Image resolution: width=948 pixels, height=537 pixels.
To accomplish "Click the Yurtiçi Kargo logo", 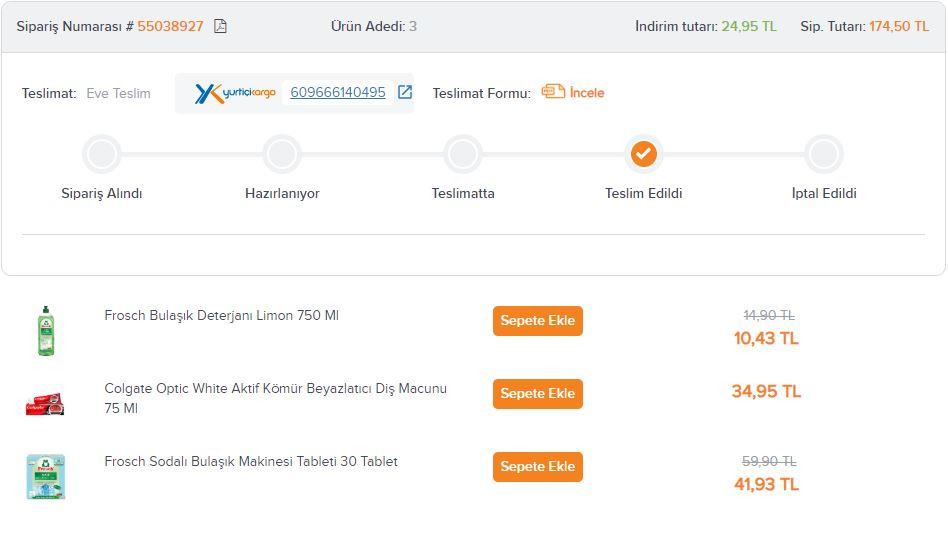I will point(235,93).
